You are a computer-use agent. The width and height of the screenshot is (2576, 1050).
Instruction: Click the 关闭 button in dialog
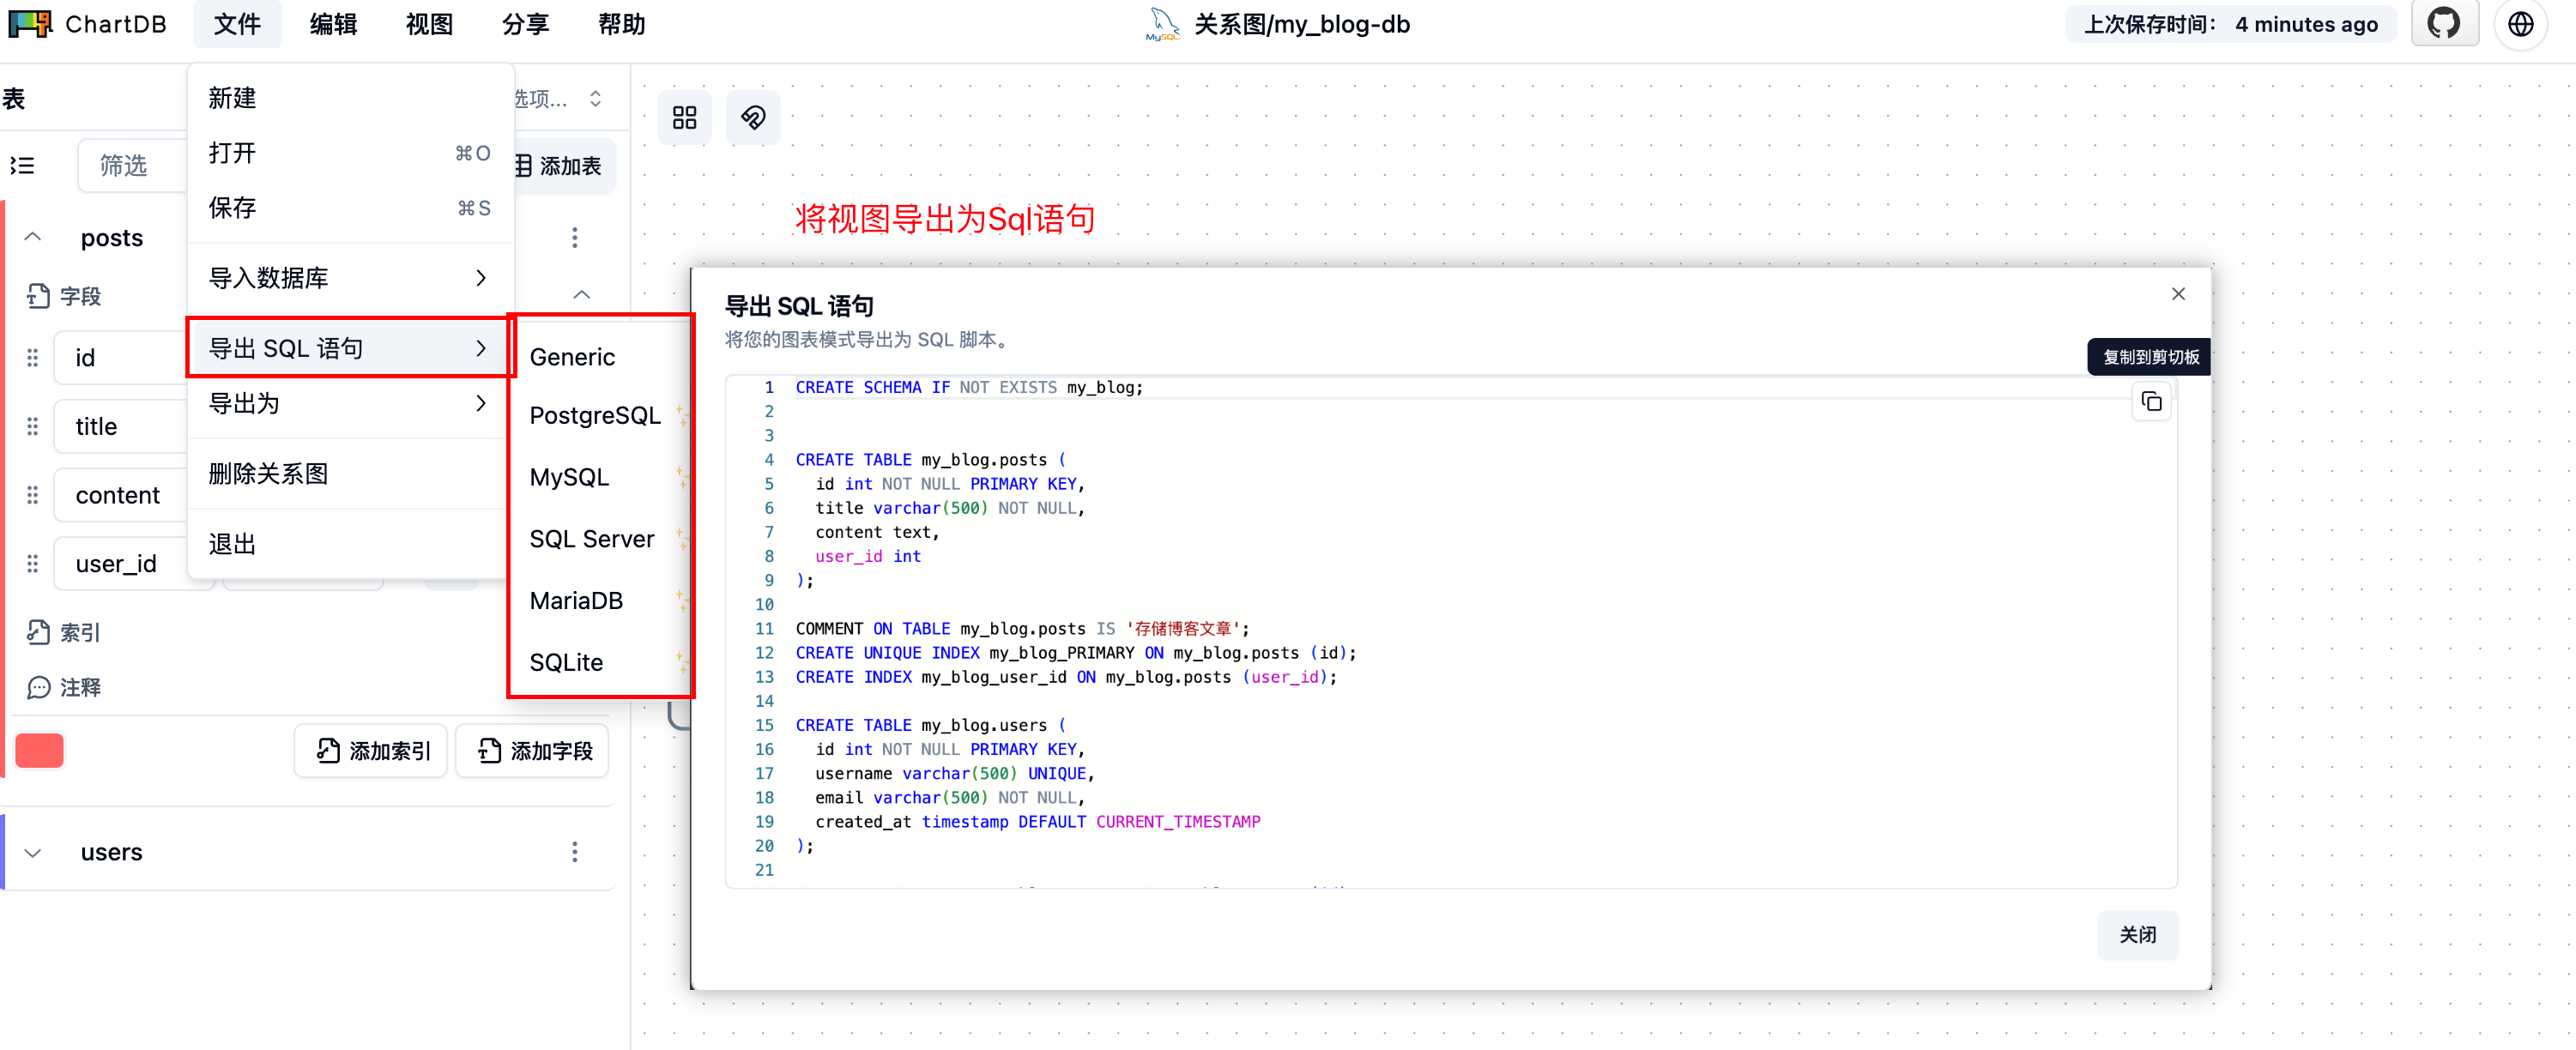[2137, 934]
